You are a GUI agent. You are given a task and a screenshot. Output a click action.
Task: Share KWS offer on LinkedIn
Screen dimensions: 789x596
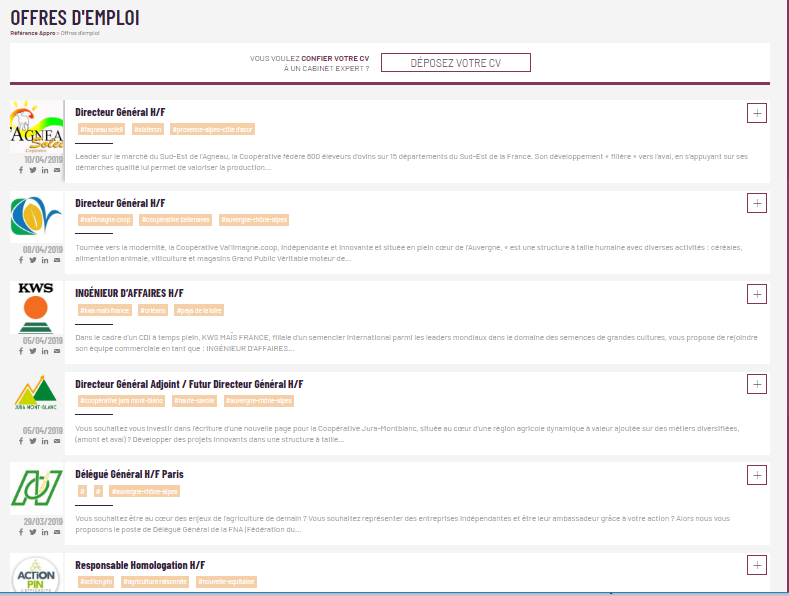coord(45,351)
